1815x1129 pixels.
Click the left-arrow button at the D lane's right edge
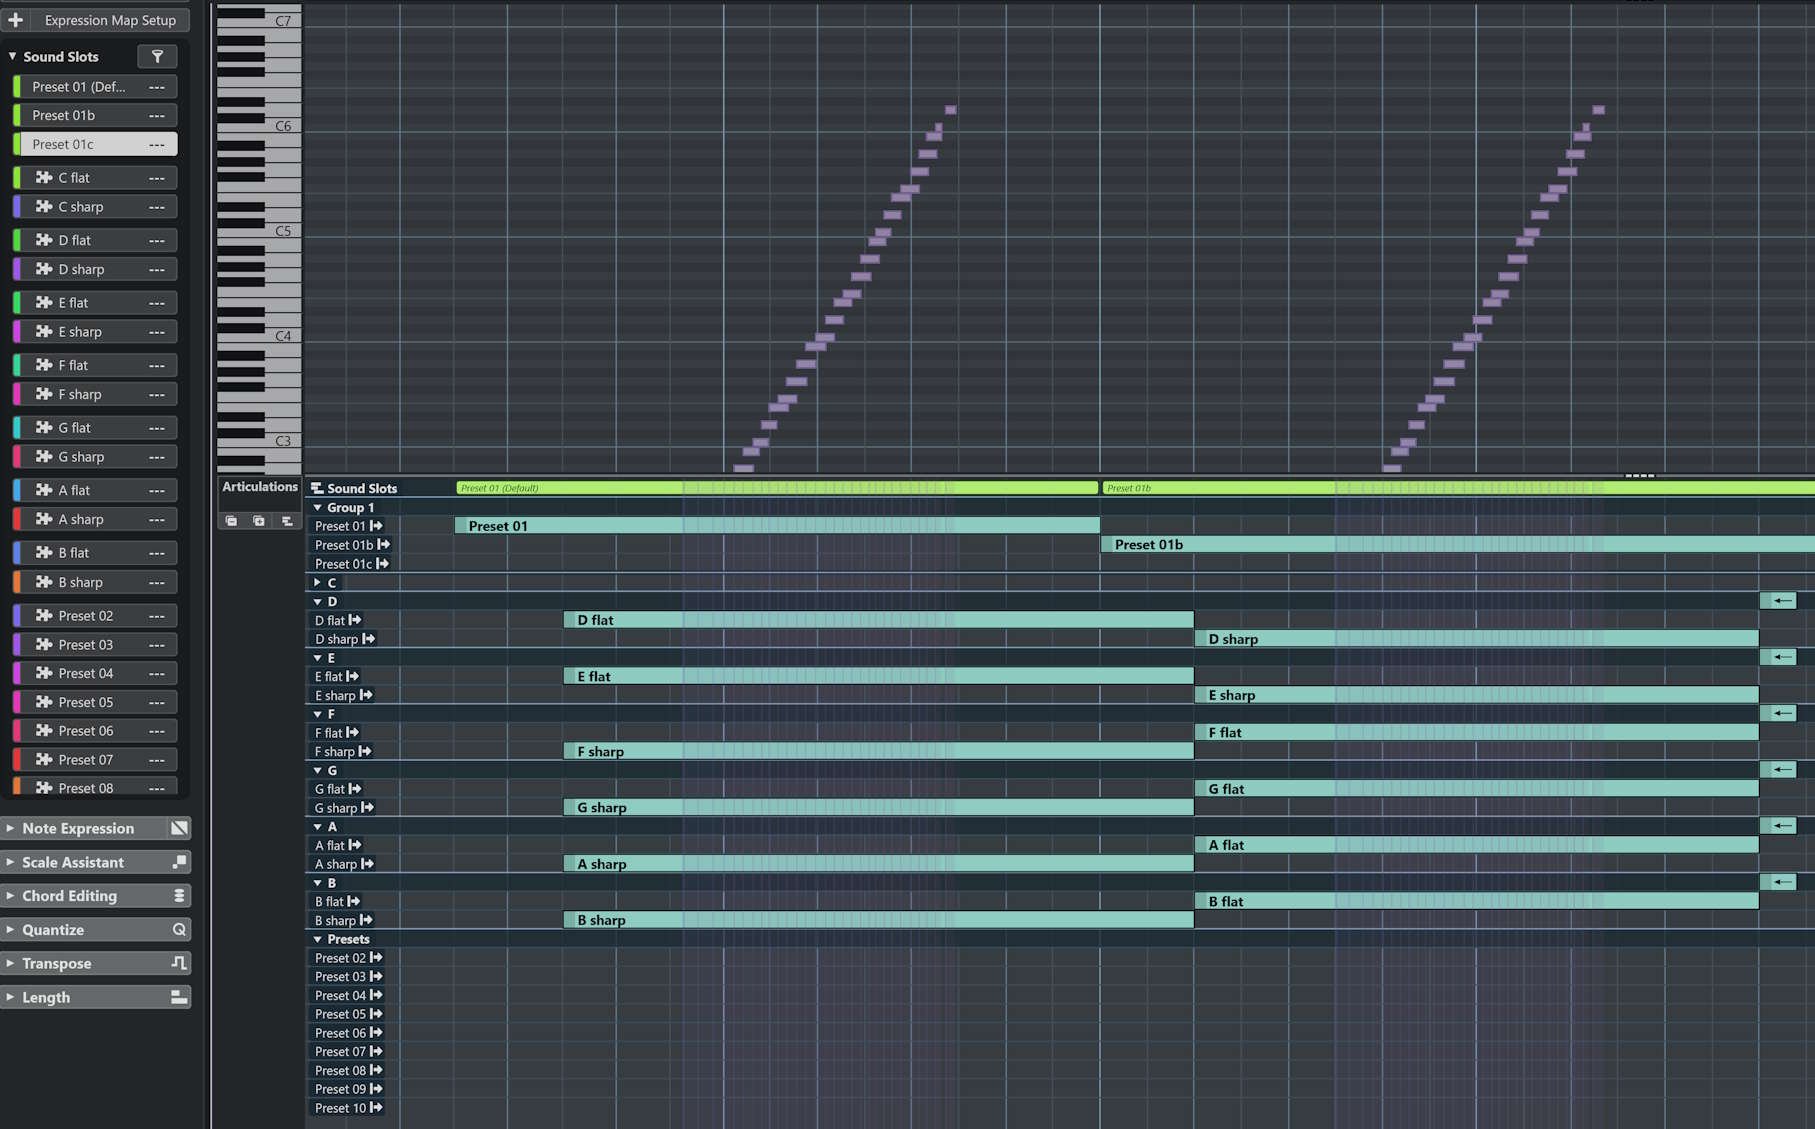[x=1780, y=600]
